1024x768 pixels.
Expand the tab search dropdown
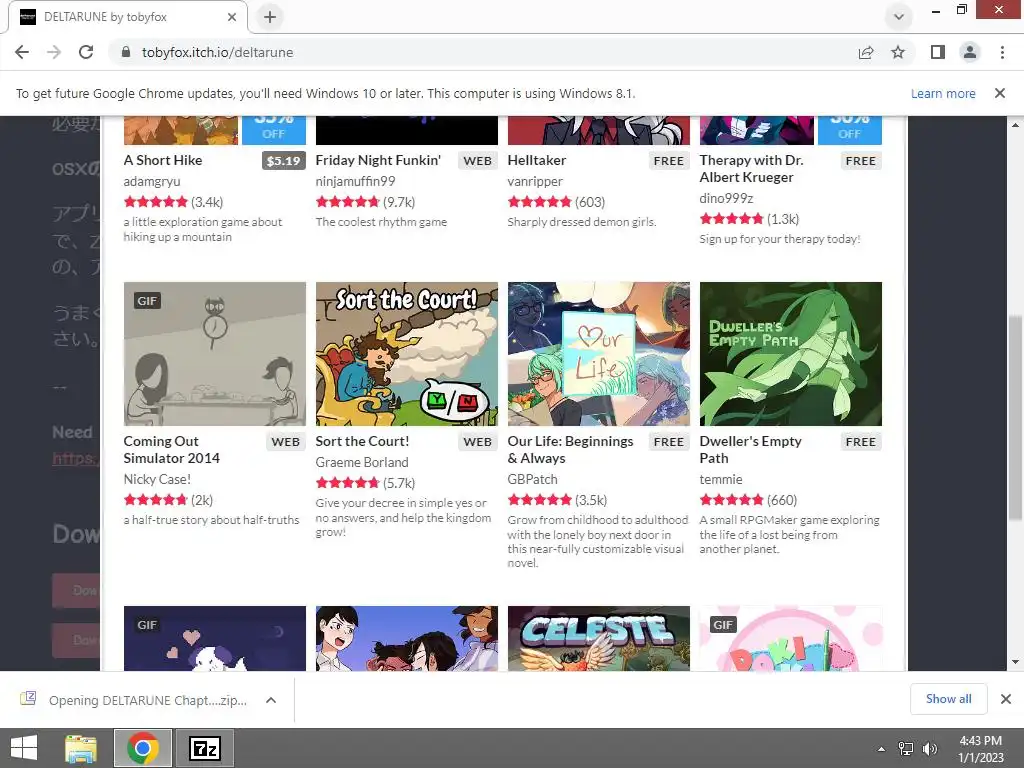(899, 17)
